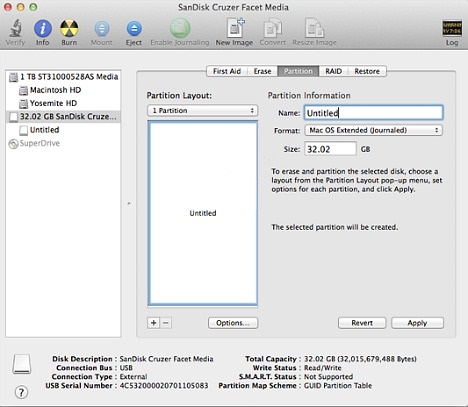
Task: Add a partition with plus button
Action: point(153,323)
